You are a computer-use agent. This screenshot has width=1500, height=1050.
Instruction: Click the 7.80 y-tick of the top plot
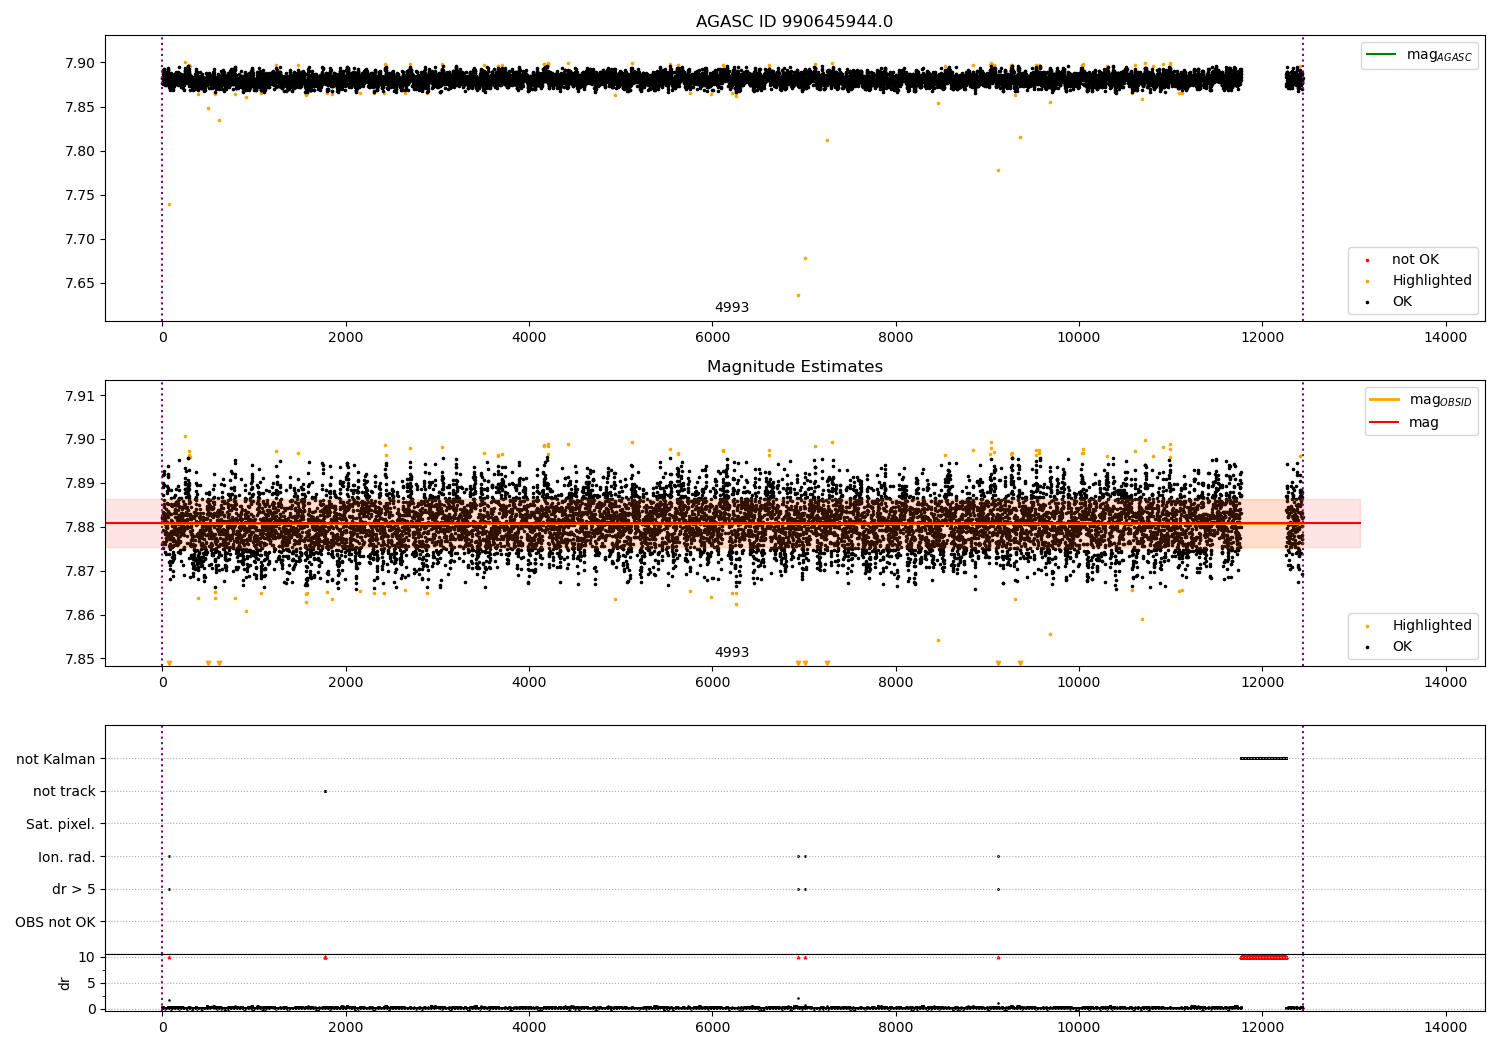click(x=79, y=152)
